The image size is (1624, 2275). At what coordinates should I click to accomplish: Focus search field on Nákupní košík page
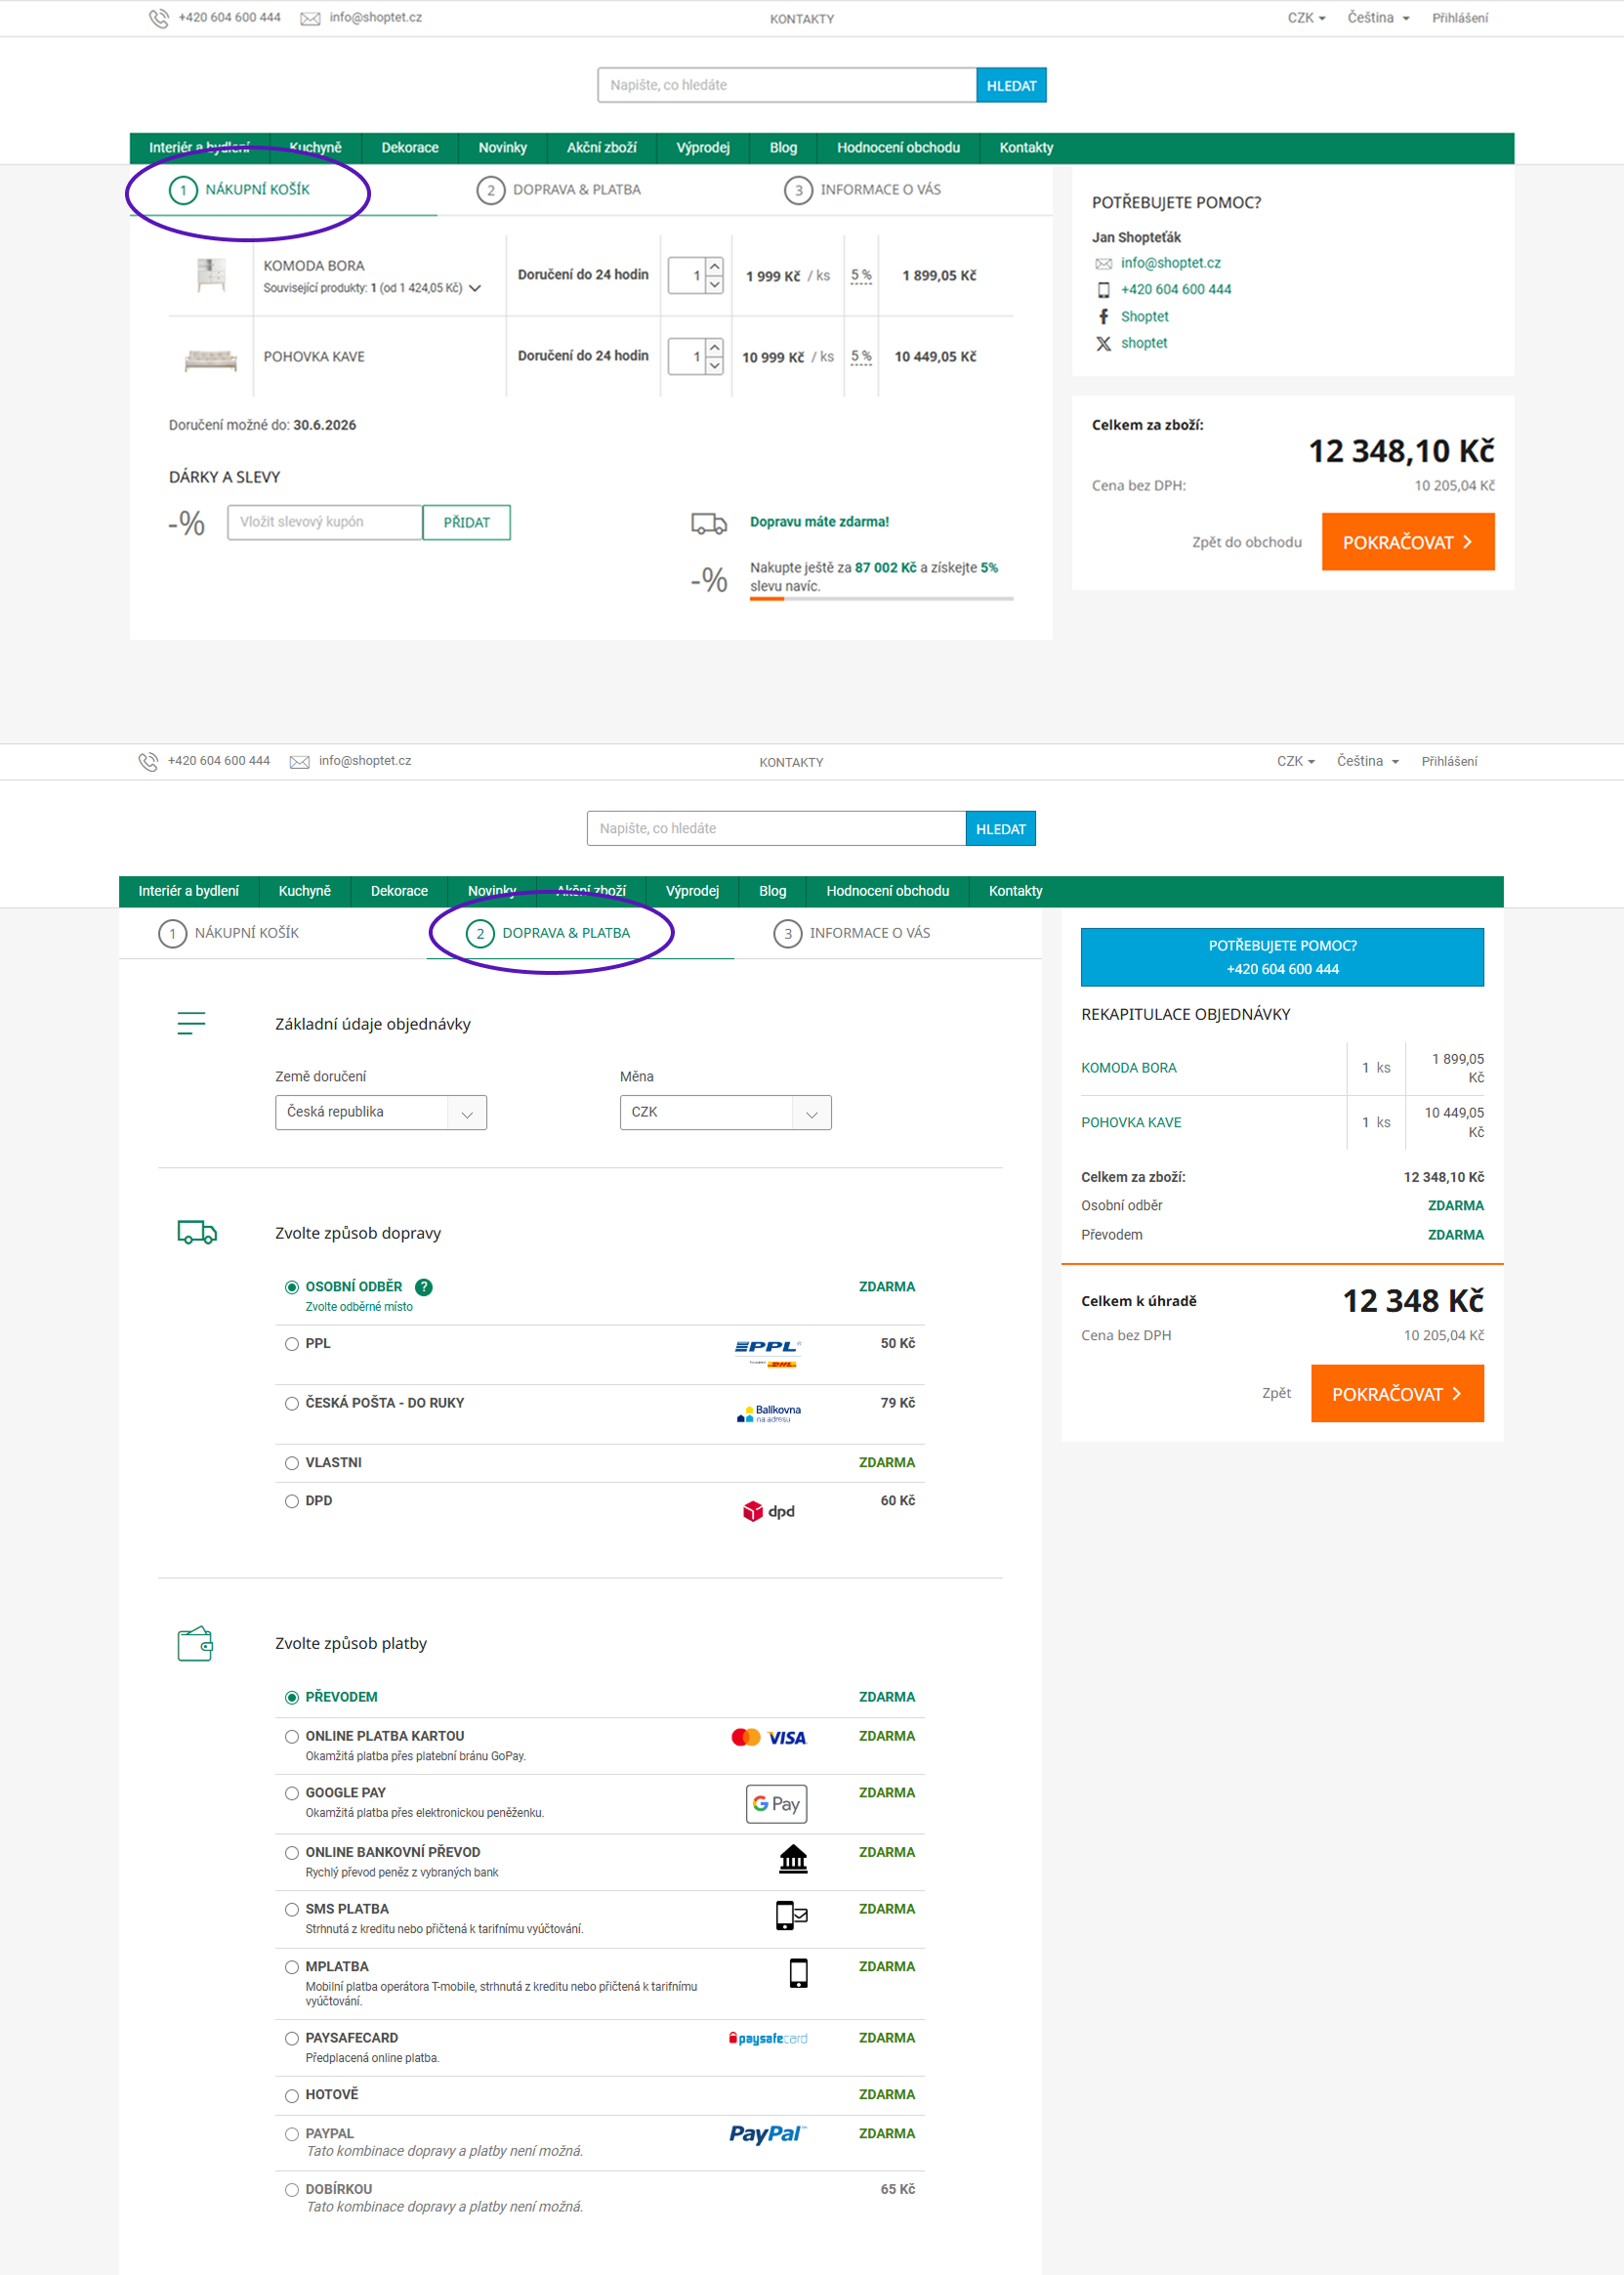coord(787,85)
